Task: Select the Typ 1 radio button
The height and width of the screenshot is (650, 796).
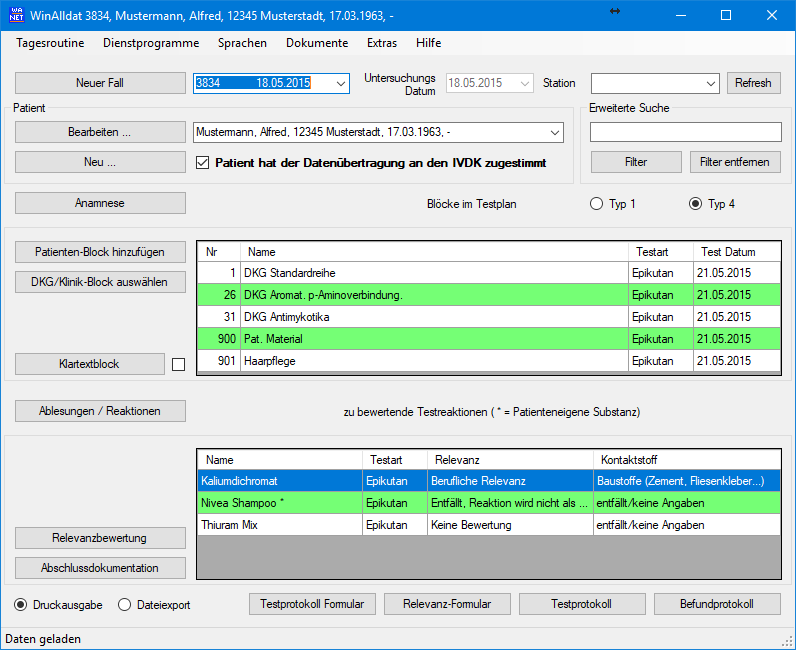Action: [x=597, y=204]
